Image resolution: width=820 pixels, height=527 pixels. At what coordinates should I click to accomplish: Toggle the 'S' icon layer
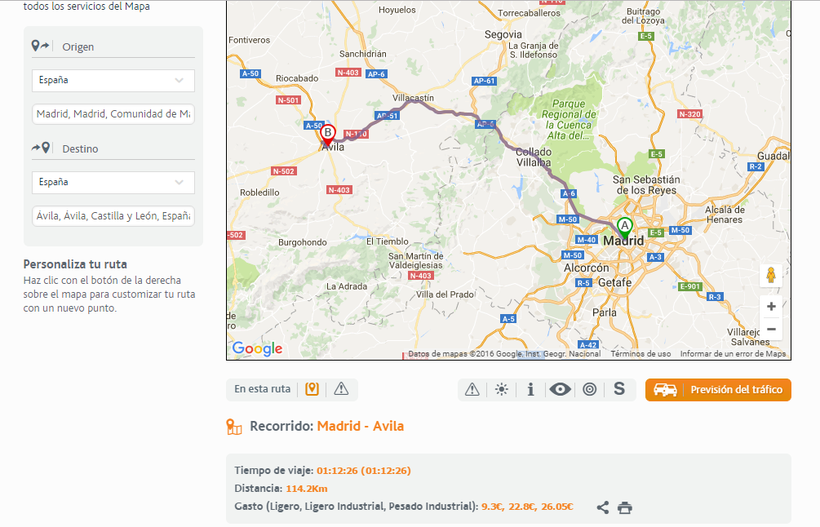coord(619,389)
